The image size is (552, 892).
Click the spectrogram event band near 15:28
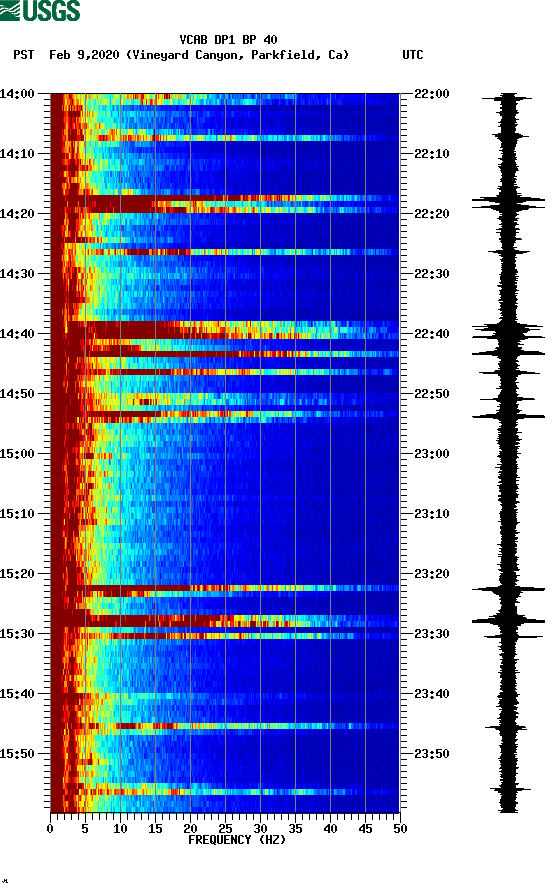pyautogui.click(x=225, y=621)
